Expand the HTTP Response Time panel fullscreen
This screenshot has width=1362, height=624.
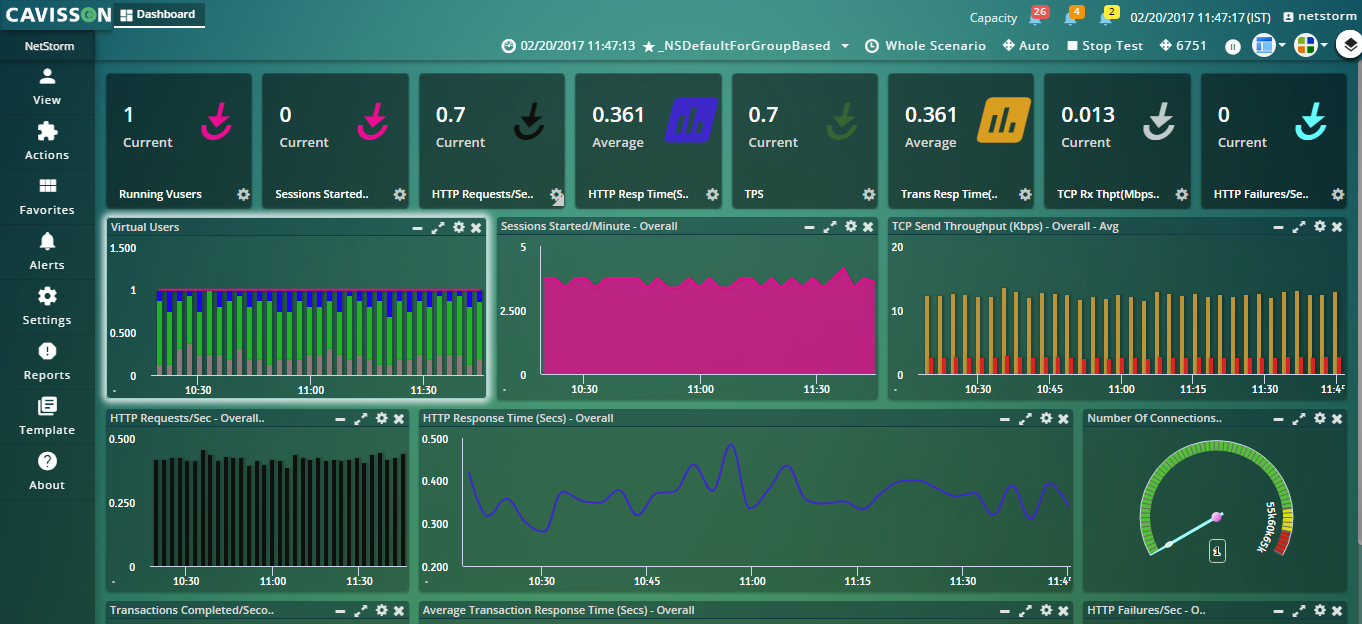1025,419
